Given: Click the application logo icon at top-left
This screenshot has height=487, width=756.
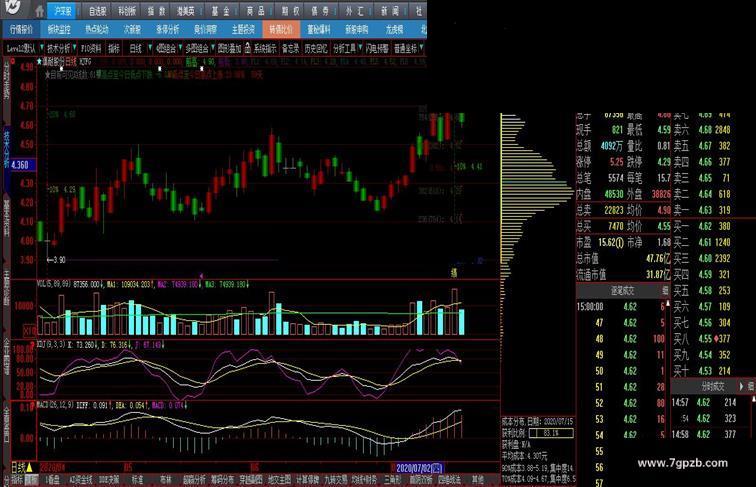Looking at the screenshot, I should pyautogui.click(x=13, y=7).
